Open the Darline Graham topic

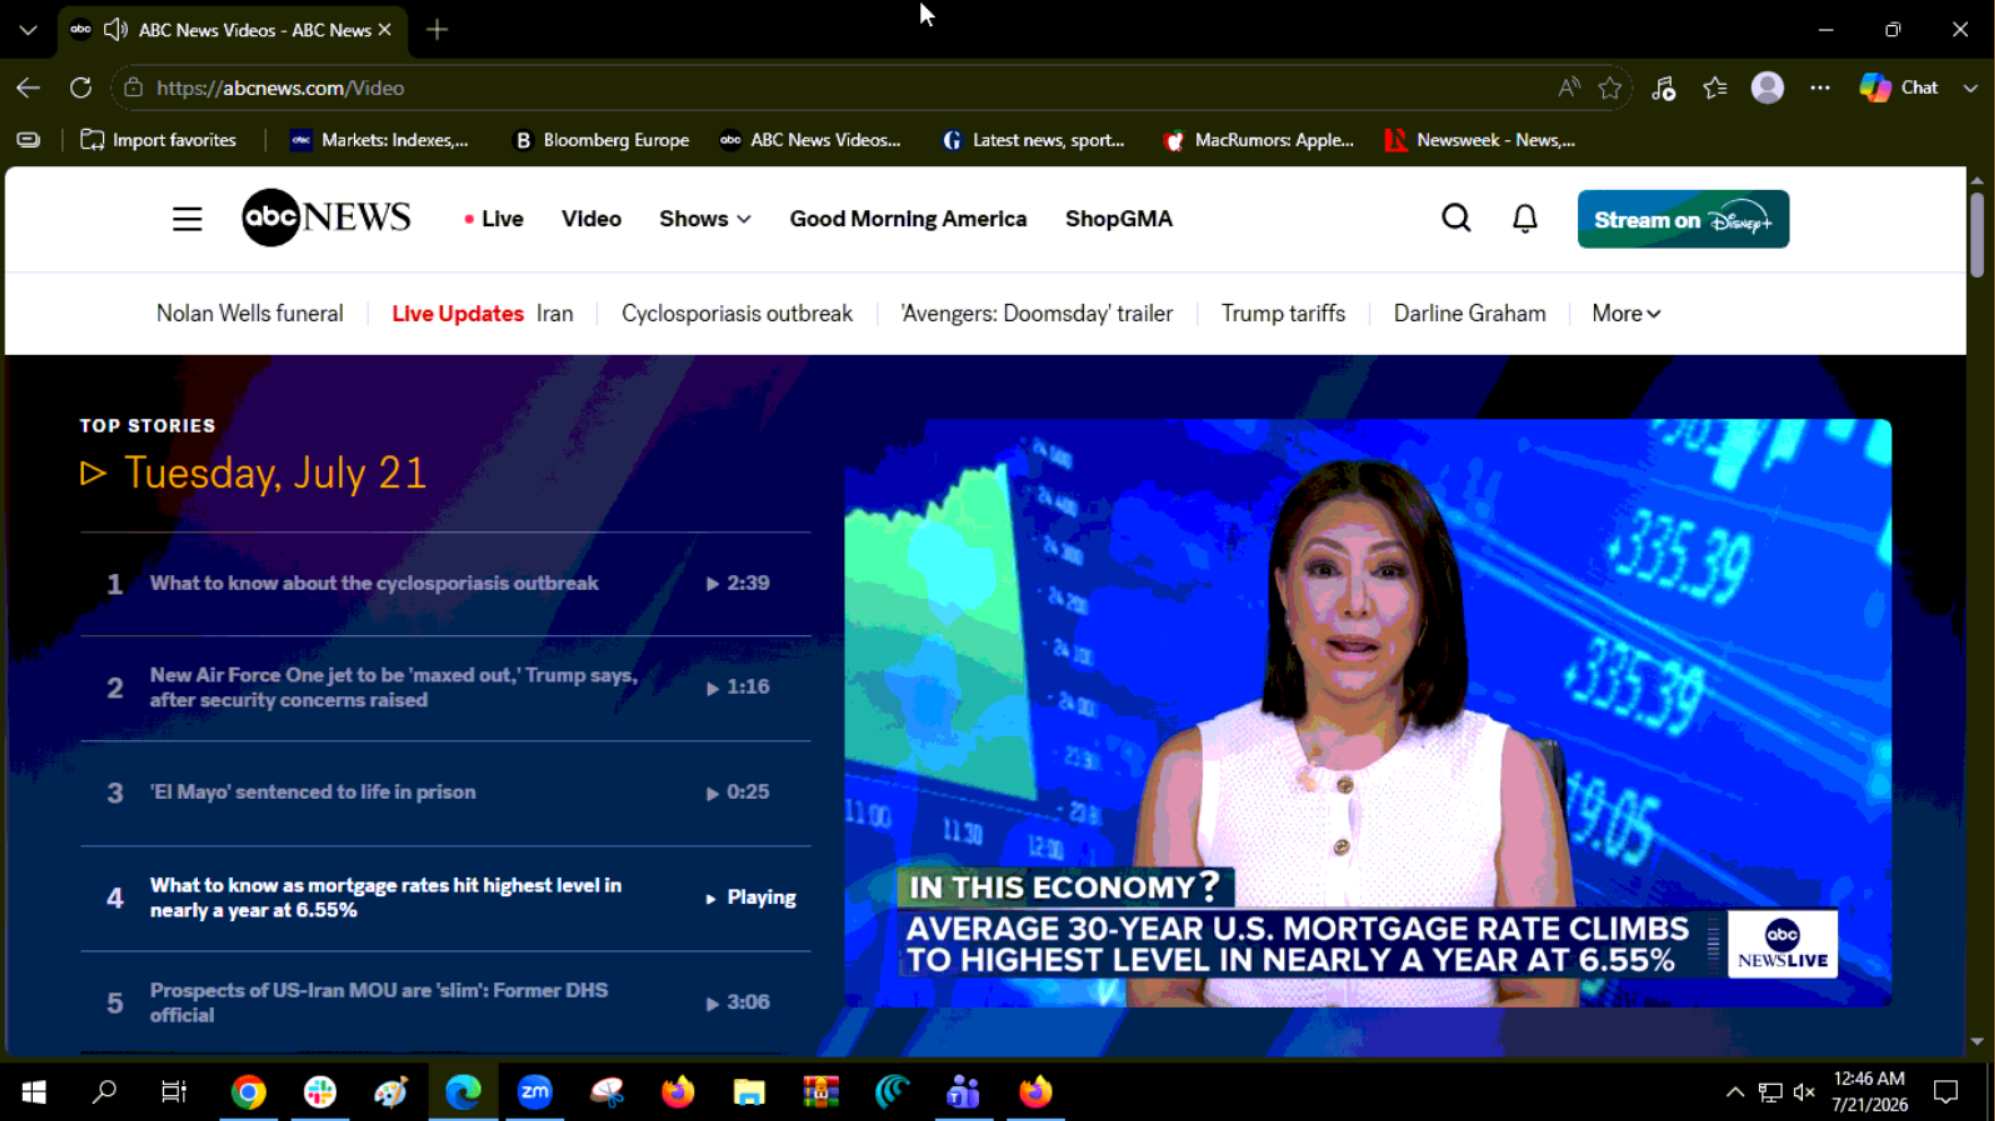(x=1469, y=314)
